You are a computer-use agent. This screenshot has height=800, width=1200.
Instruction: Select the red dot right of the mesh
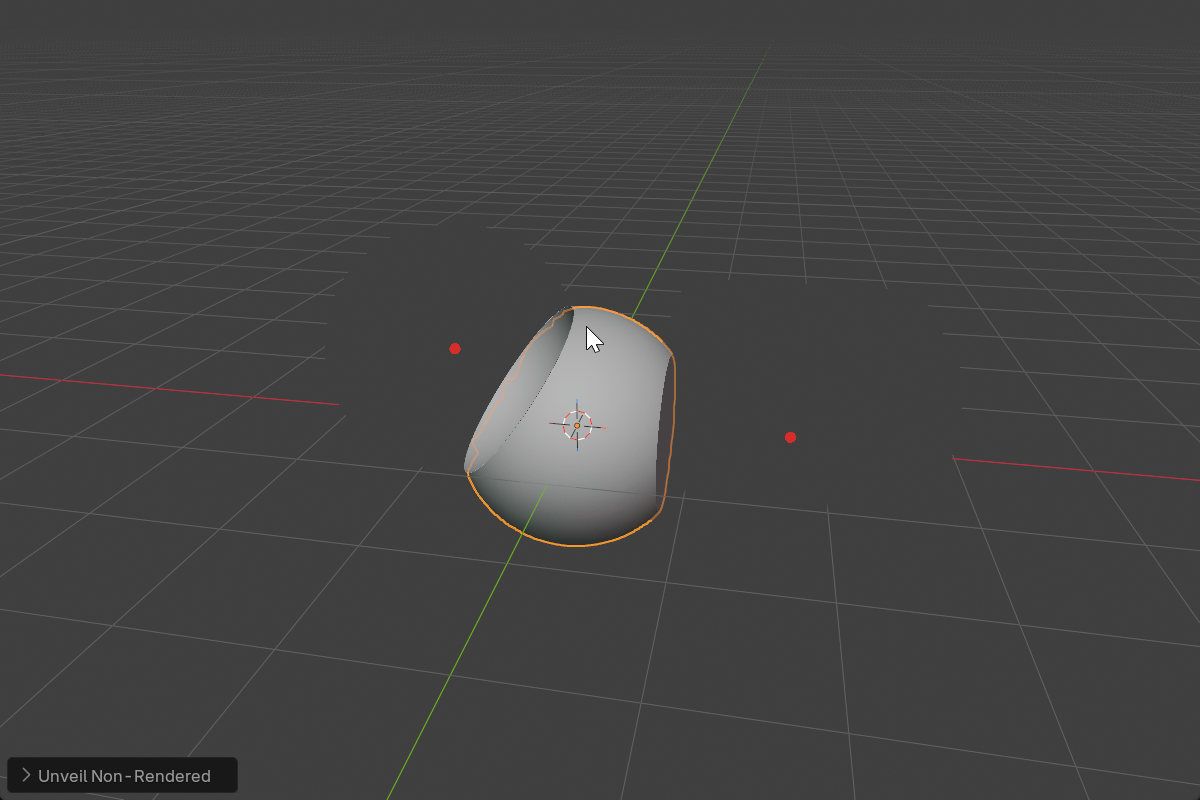point(790,437)
